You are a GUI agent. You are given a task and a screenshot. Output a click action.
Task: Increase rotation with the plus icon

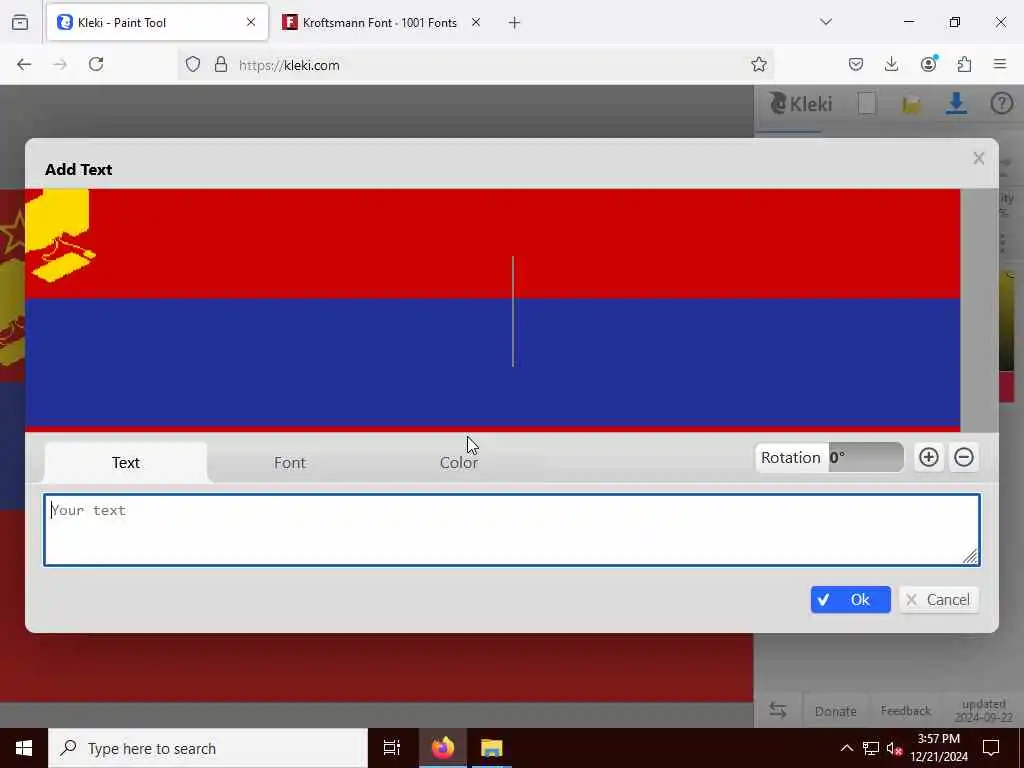[x=929, y=457]
